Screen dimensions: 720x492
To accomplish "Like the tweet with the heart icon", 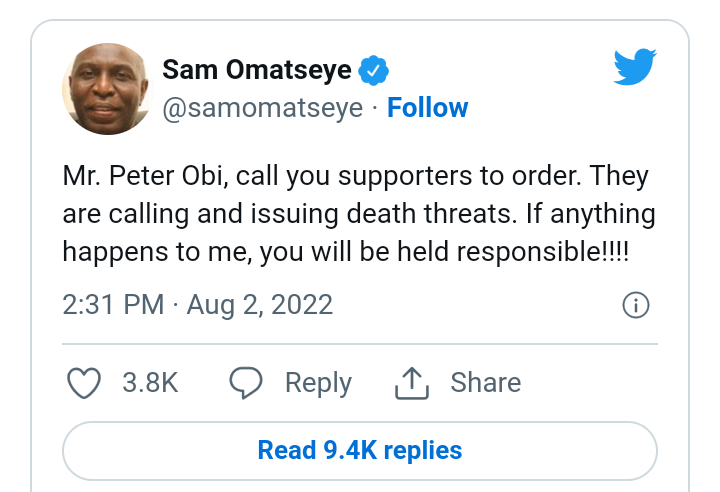I will tap(84, 383).
